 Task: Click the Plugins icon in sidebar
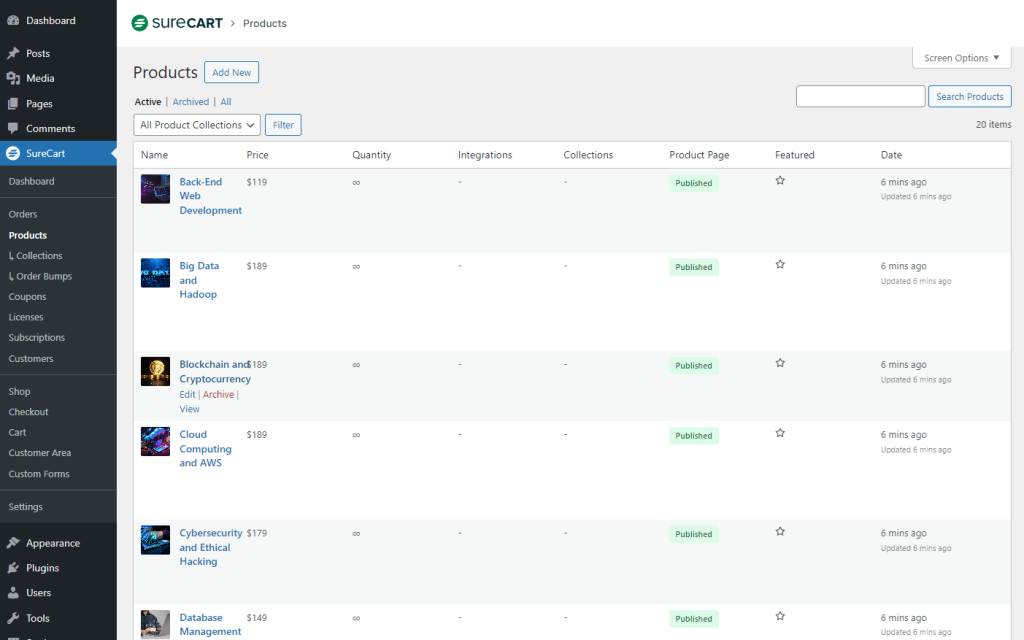tap(13, 568)
